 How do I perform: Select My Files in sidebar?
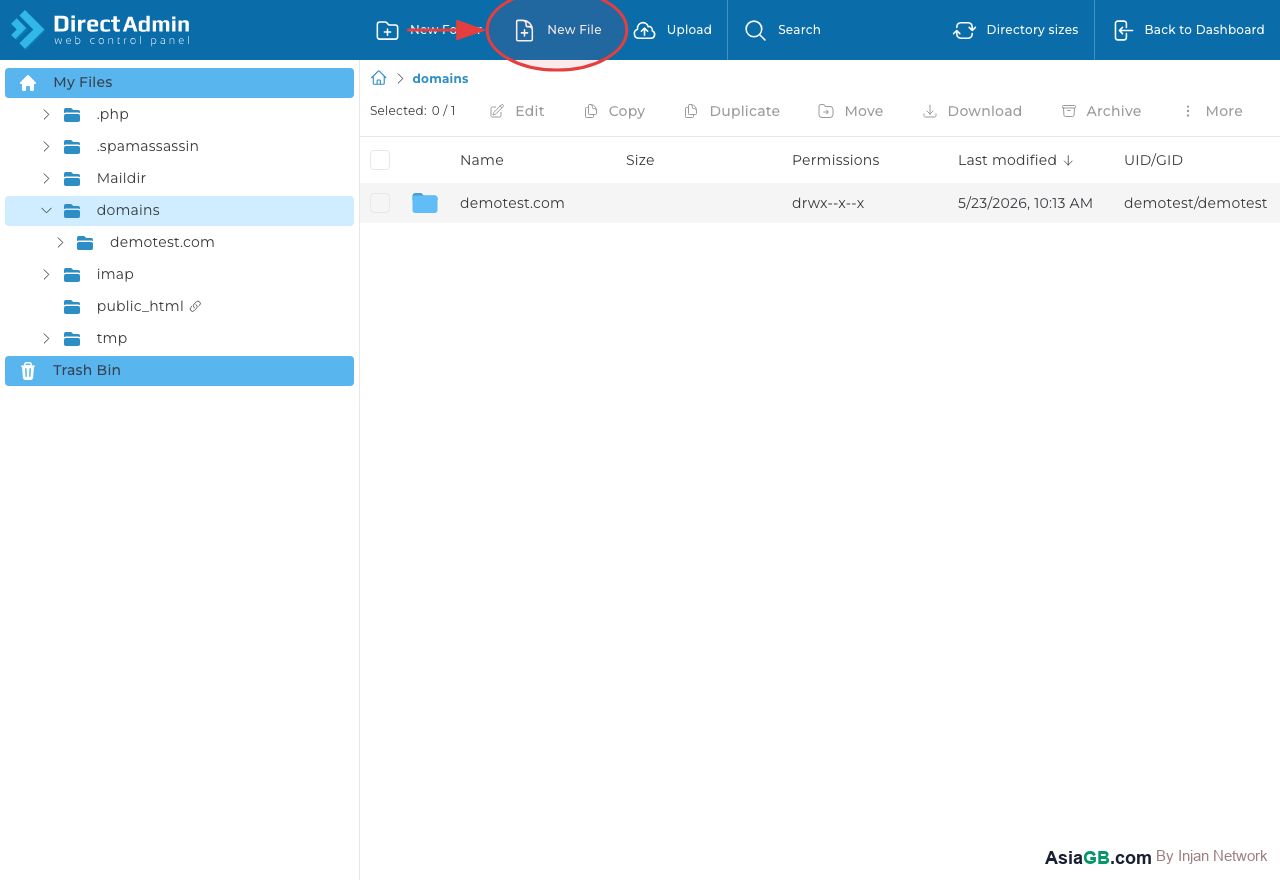point(179,83)
